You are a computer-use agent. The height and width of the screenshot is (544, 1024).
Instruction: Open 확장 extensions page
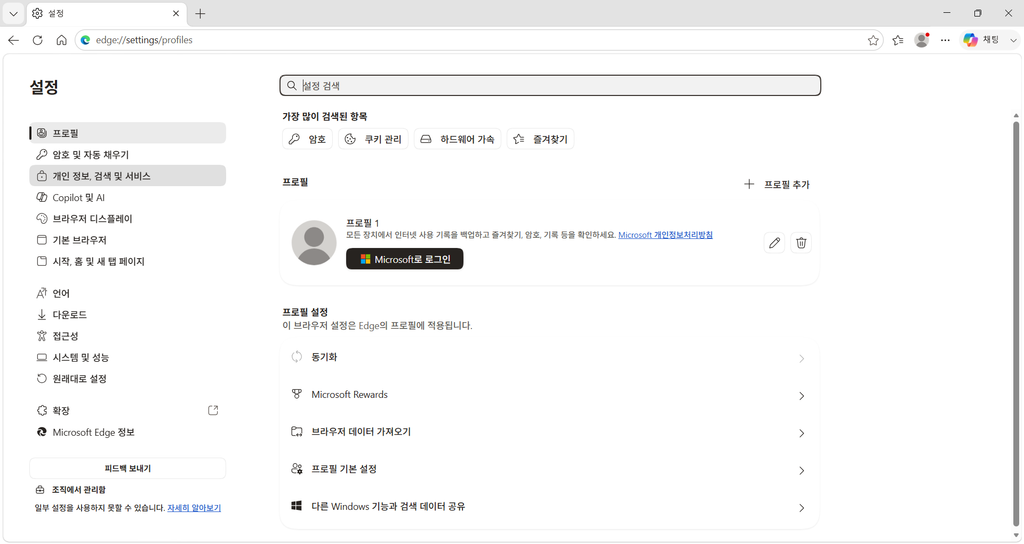(127, 410)
